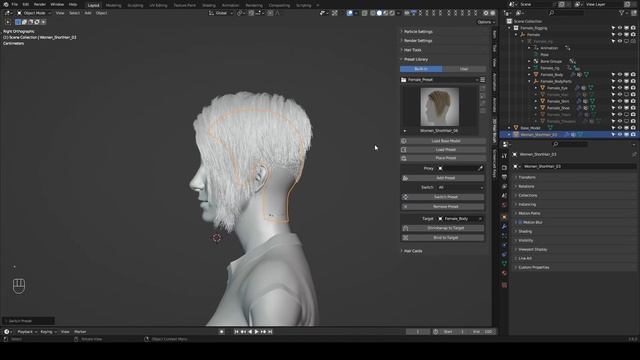This screenshot has height=360, width=640.
Task: Click the Proxy eyedropper icon
Action: [x=480, y=168]
